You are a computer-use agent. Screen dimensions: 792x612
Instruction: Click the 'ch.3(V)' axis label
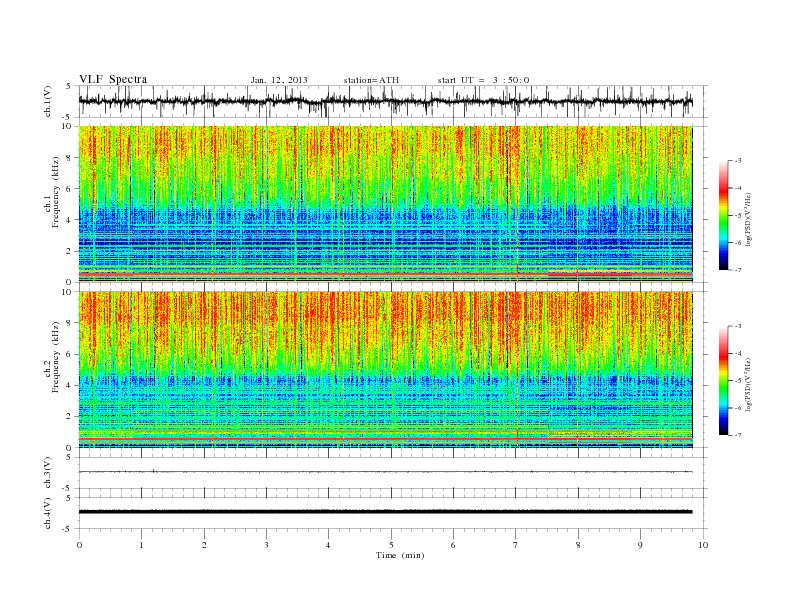[48, 473]
